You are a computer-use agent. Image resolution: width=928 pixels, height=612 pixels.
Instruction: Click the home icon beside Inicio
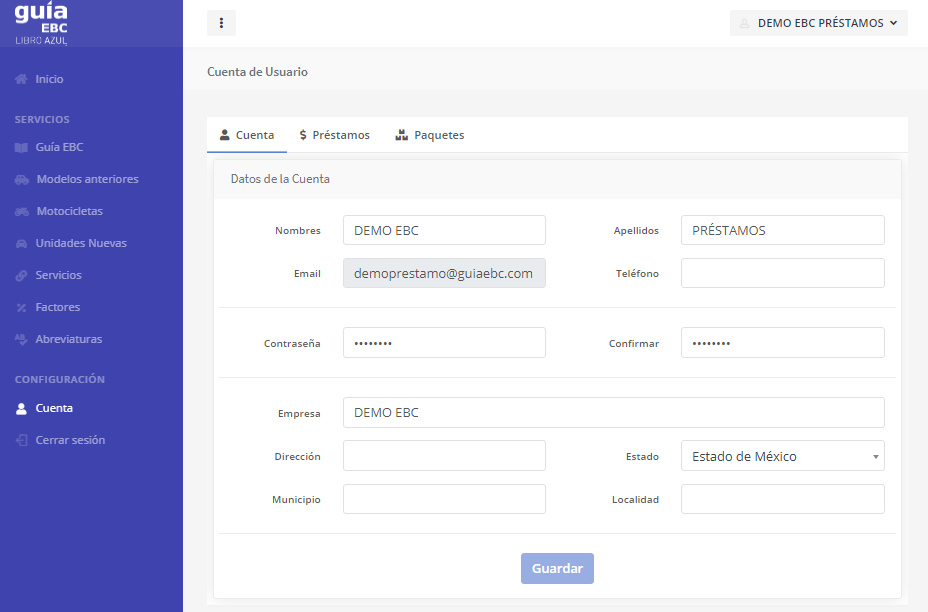pyautogui.click(x=21, y=79)
